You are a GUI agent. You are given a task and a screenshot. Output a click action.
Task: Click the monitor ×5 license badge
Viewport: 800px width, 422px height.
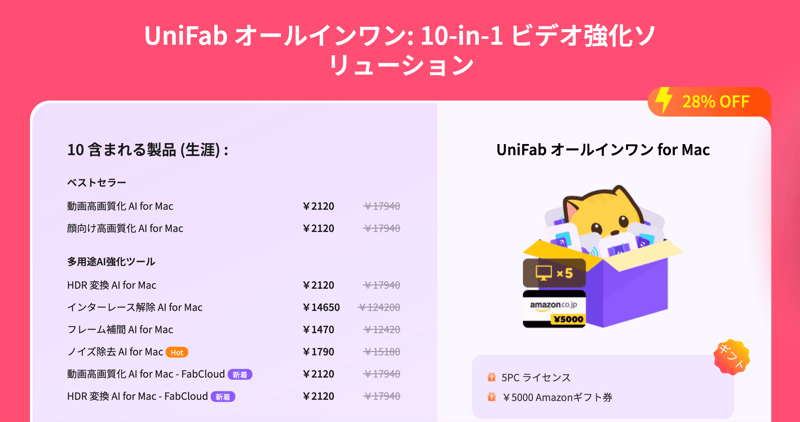[554, 272]
